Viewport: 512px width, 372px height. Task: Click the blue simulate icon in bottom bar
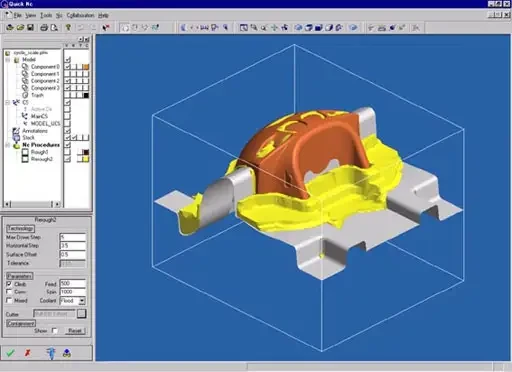(67, 353)
